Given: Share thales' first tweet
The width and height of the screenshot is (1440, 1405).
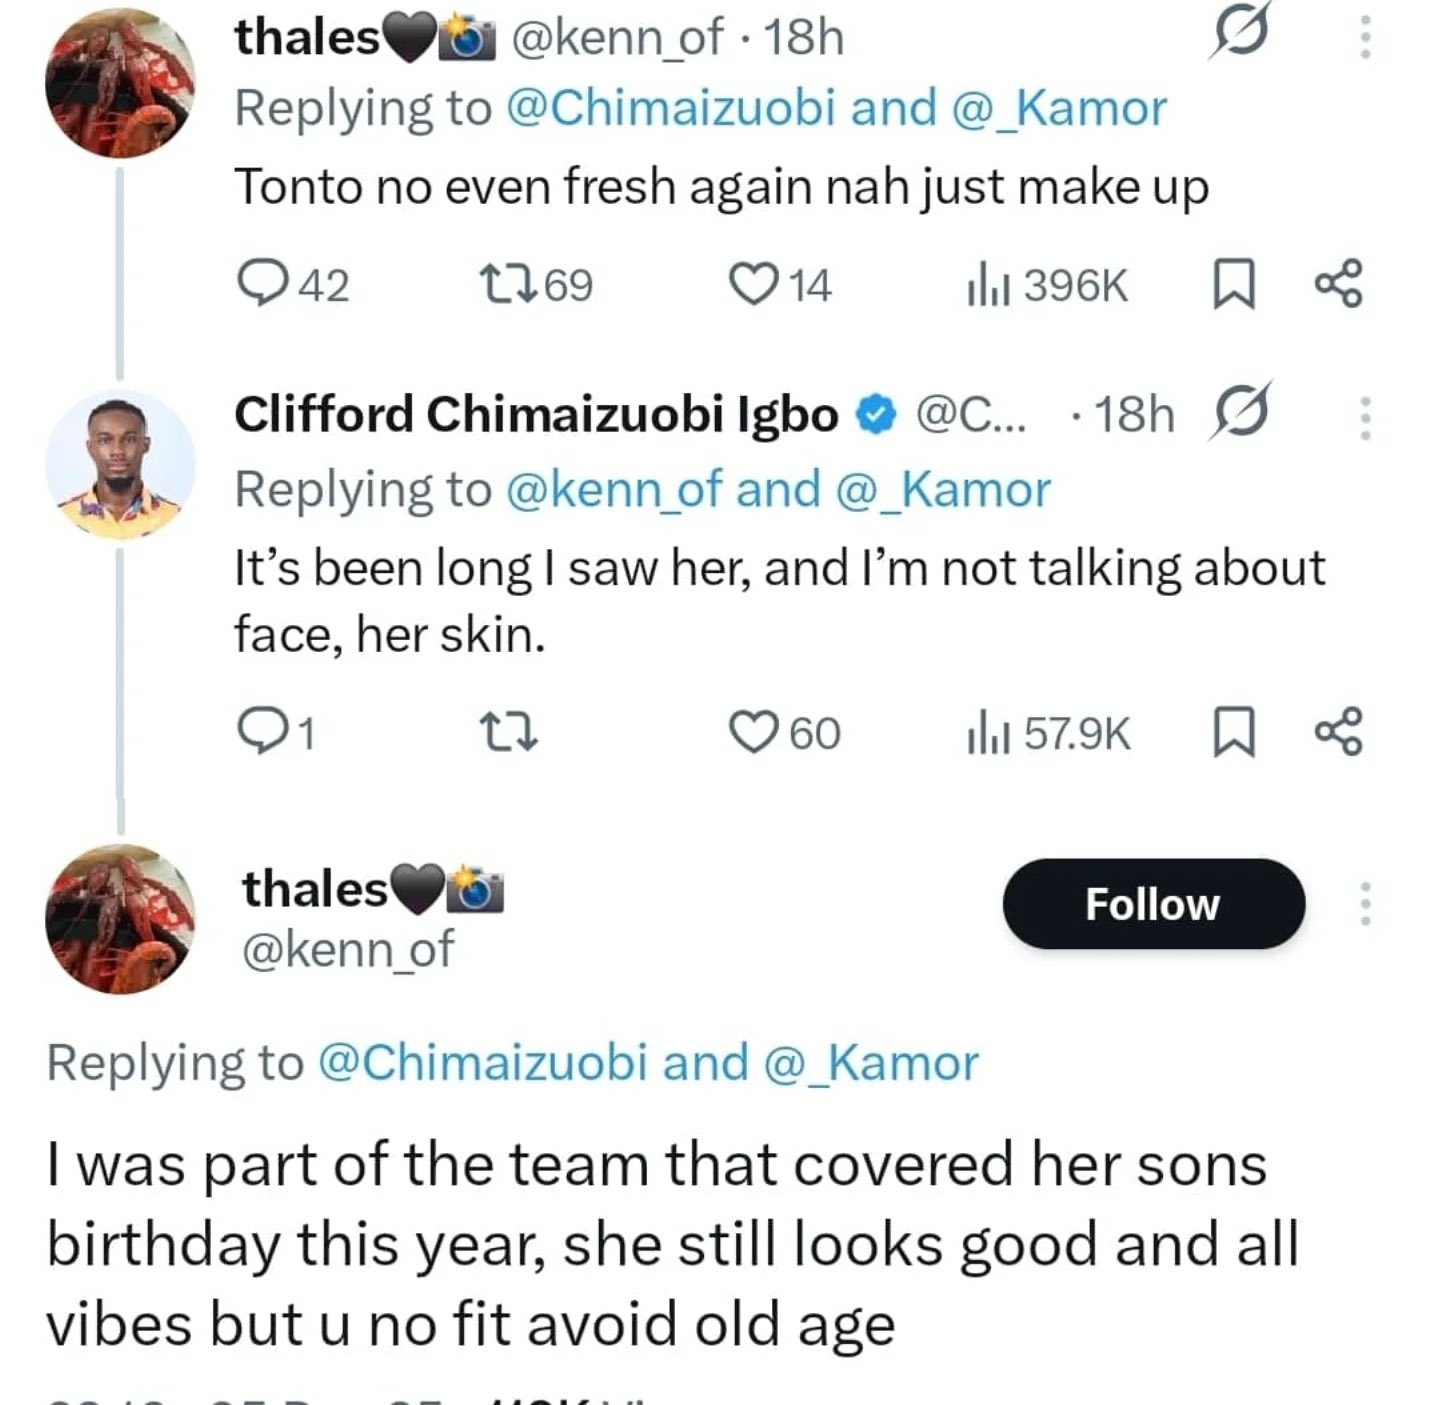Looking at the screenshot, I should [1338, 284].
